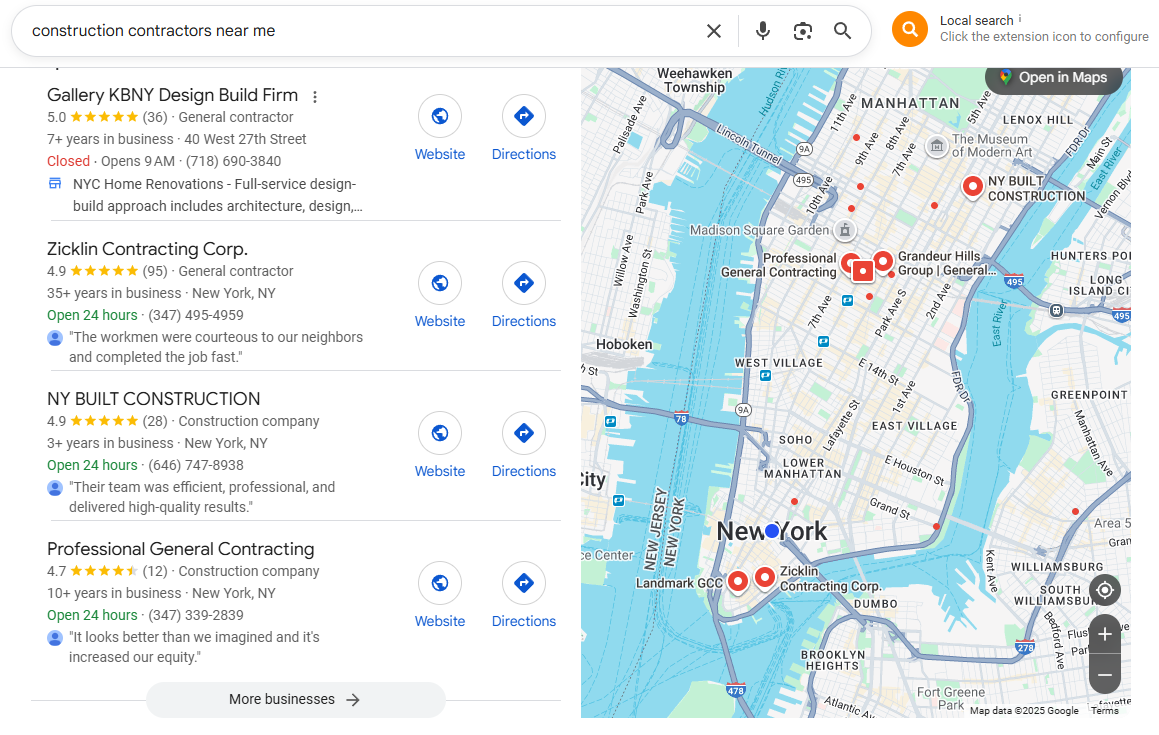
Task: Click the orange Local search extension icon
Action: tap(909, 29)
